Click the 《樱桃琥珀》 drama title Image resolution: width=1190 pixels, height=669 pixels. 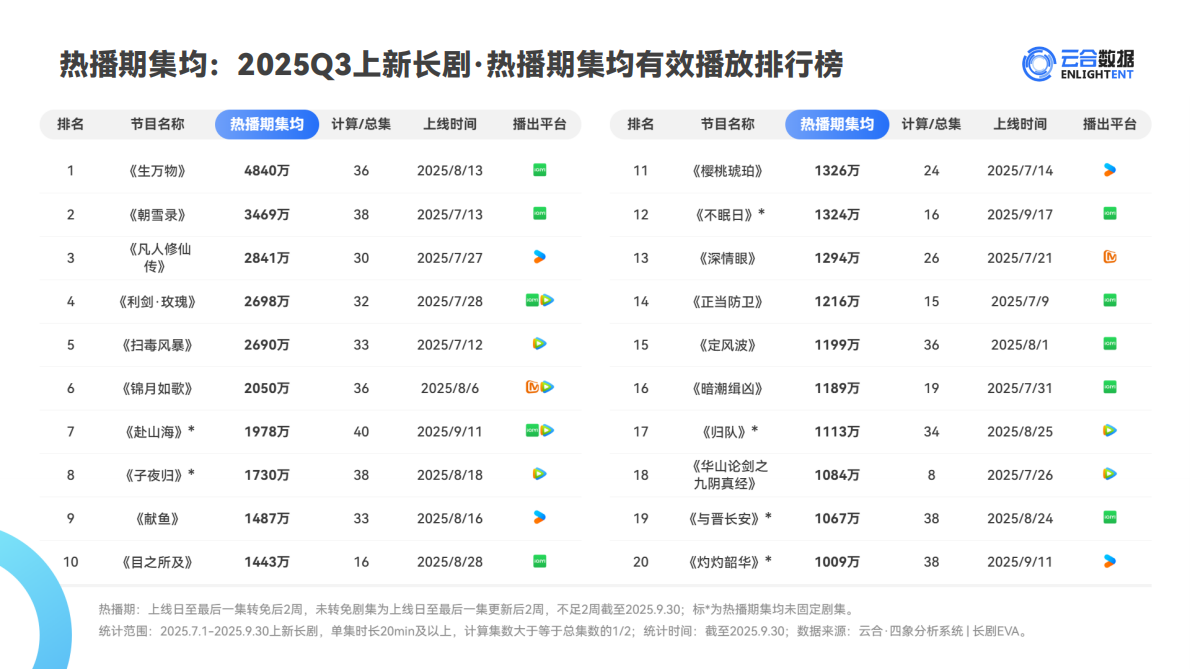[726, 170]
